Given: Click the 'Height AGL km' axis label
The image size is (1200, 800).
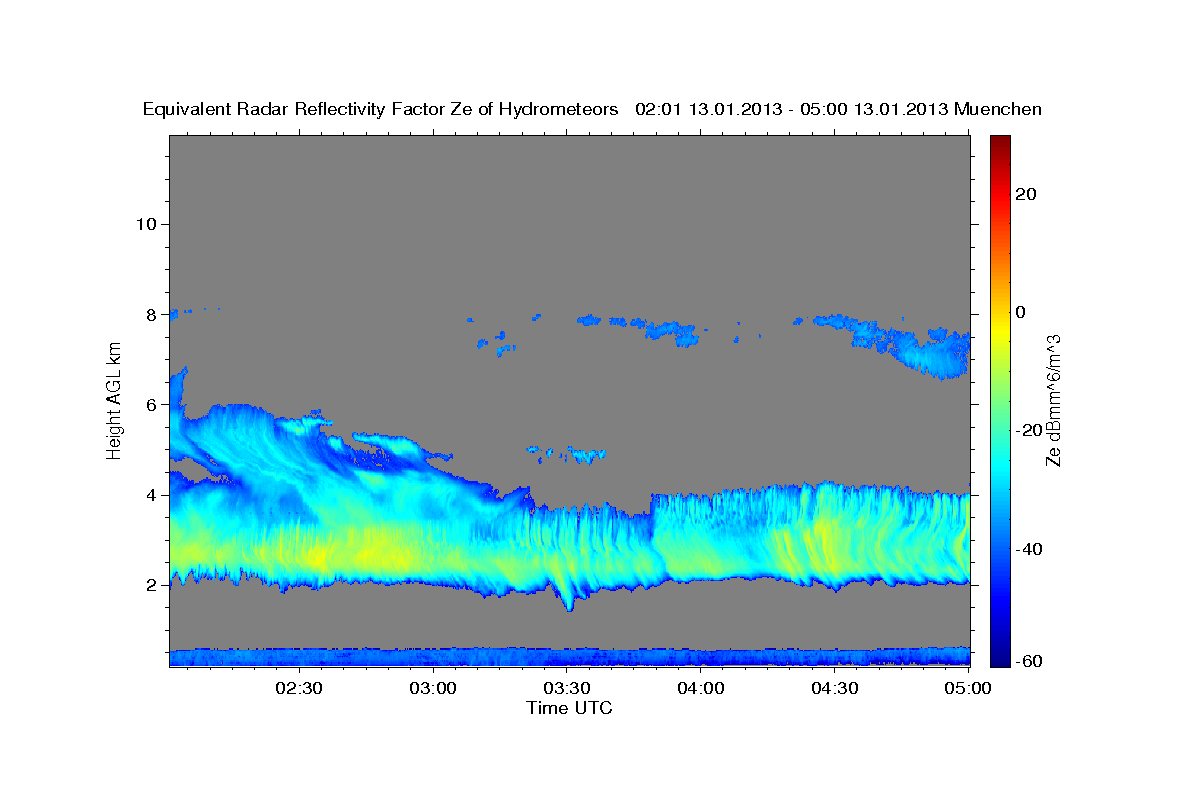Looking at the screenshot, I should [x=114, y=400].
